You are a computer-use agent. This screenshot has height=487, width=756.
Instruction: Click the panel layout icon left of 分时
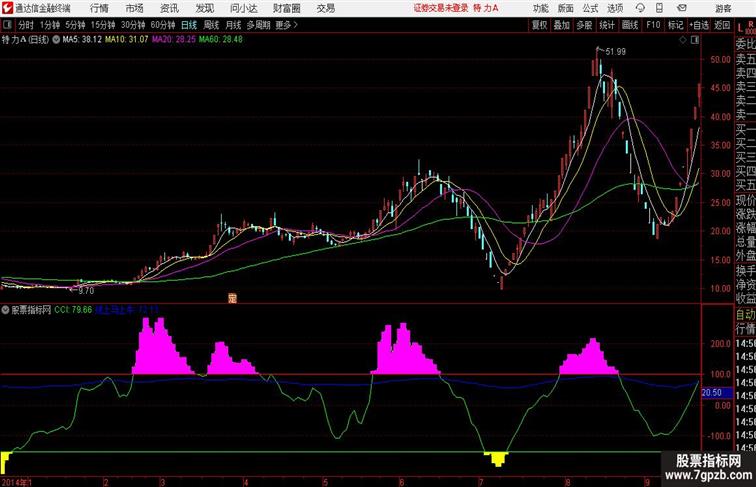click(x=7, y=25)
